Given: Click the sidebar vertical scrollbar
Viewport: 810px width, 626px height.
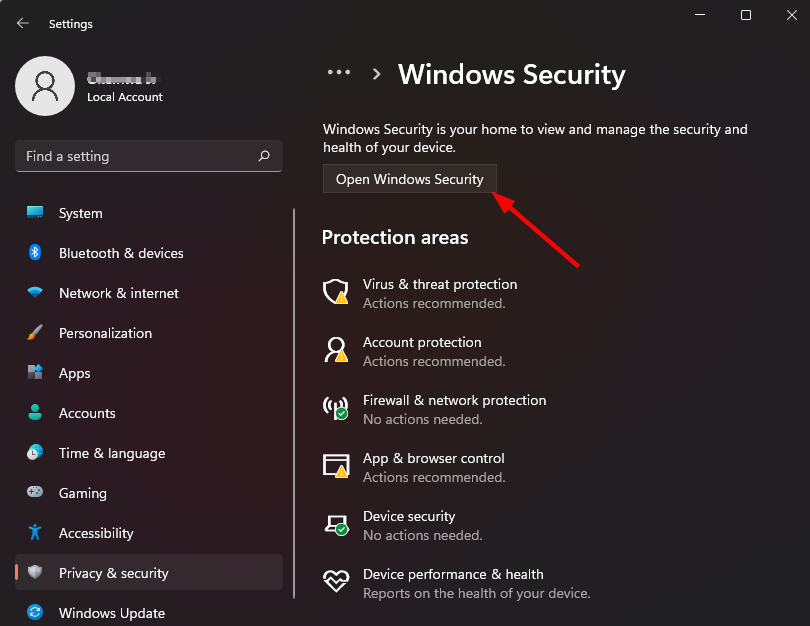Looking at the screenshot, I should 294,400.
